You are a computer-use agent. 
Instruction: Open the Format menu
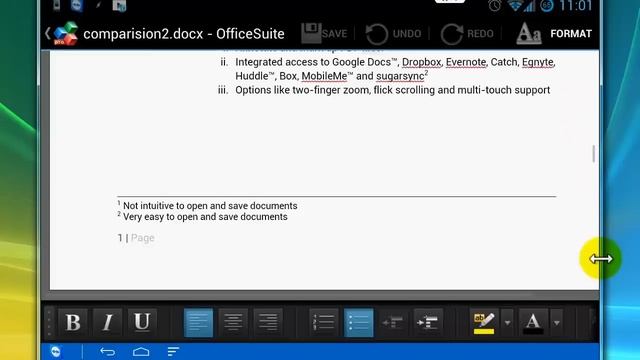[554, 33]
